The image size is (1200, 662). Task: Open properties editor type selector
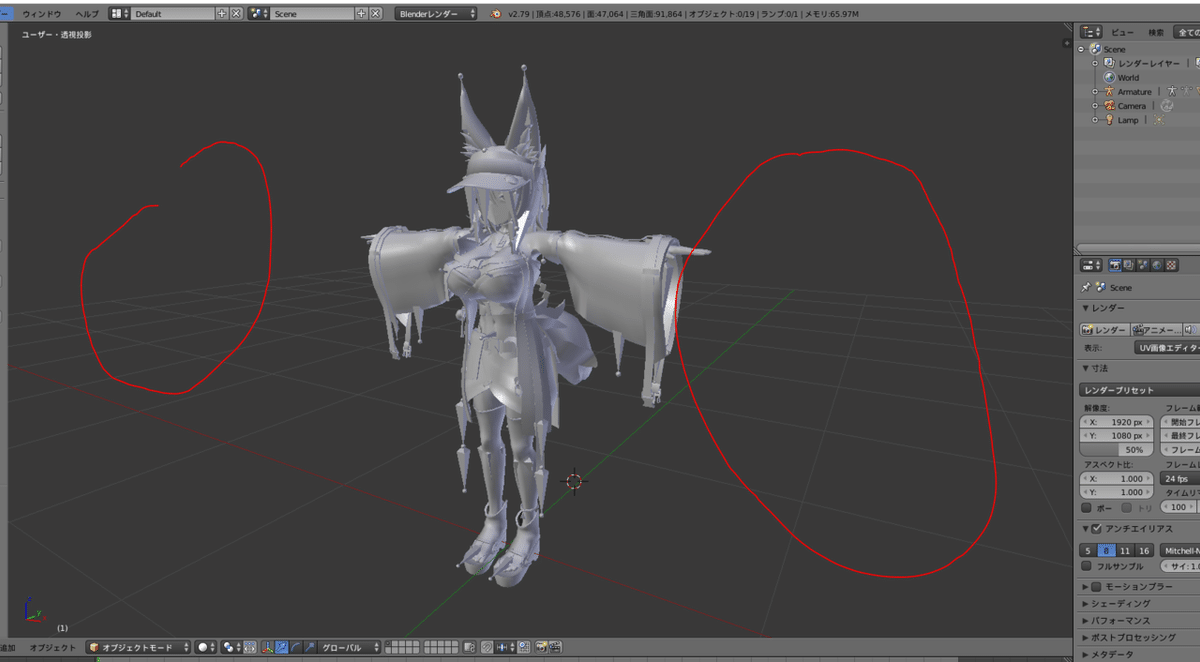tap(1091, 265)
